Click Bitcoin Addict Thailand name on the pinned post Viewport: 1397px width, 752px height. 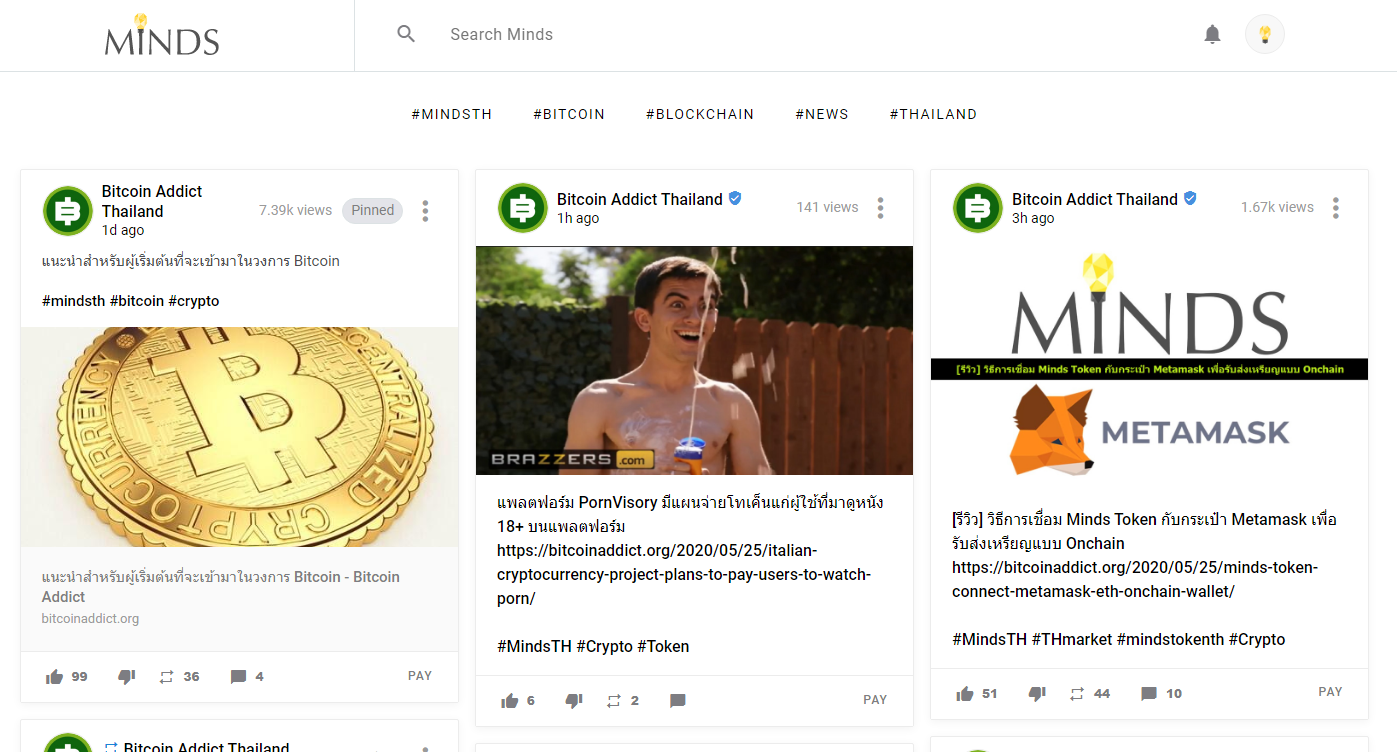(x=152, y=201)
